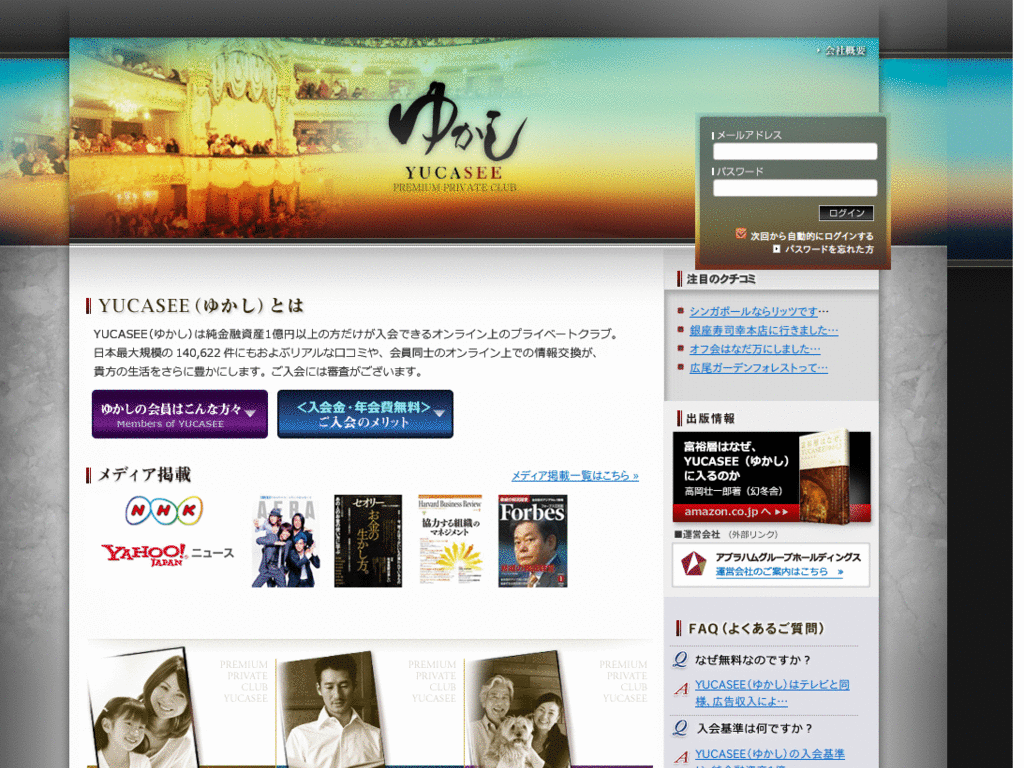Click the A icon beside テレビと同様 answer
This screenshot has width=1024, height=768.
click(681, 688)
